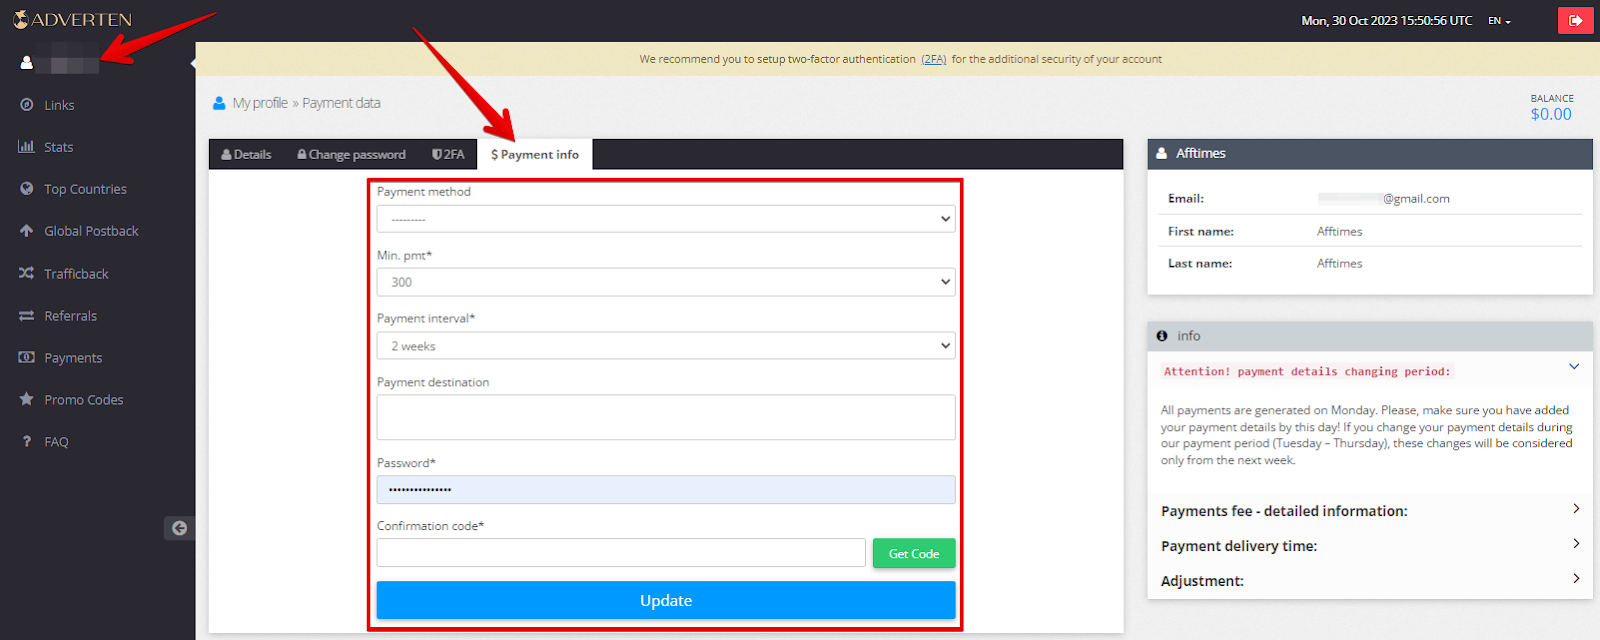
Task: Click the Payment destination text field
Action: point(666,417)
